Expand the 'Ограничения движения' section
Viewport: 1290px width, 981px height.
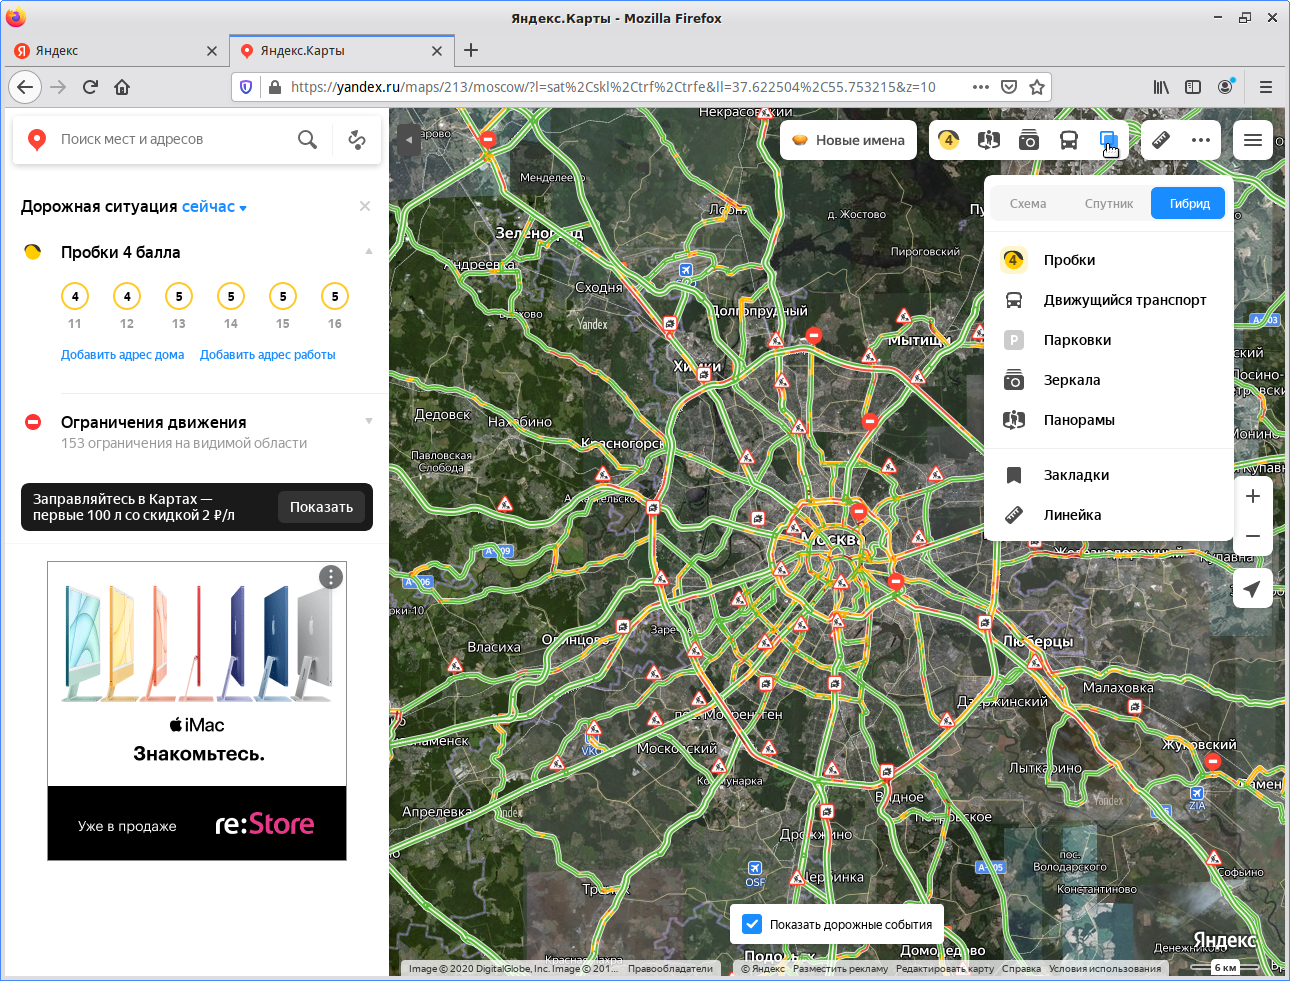(369, 421)
